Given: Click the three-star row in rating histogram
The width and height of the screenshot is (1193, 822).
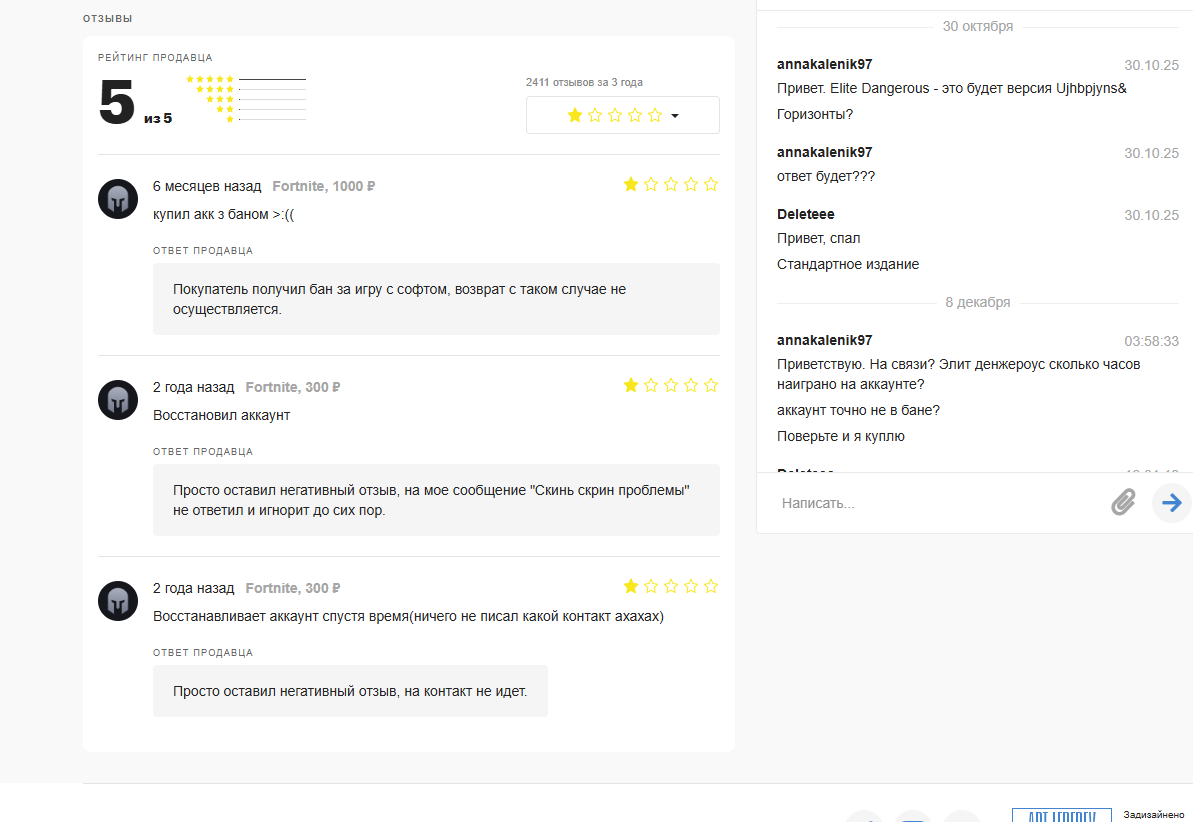Looking at the screenshot, I should coord(255,99).
